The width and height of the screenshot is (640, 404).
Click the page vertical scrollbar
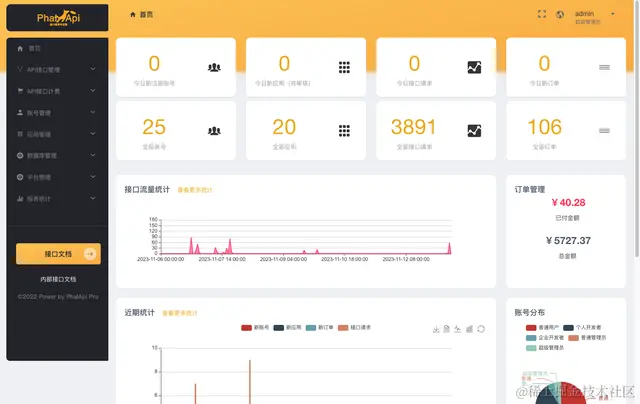pyautogui.click(x=637, y=129)
